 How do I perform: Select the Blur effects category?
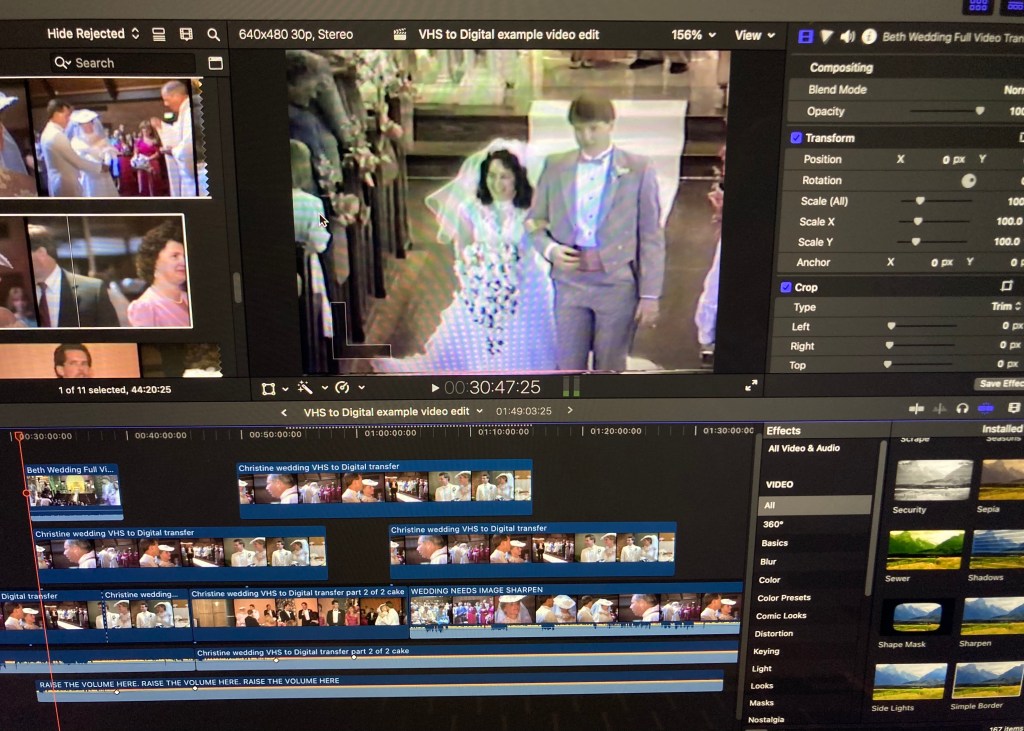point(768,562)
